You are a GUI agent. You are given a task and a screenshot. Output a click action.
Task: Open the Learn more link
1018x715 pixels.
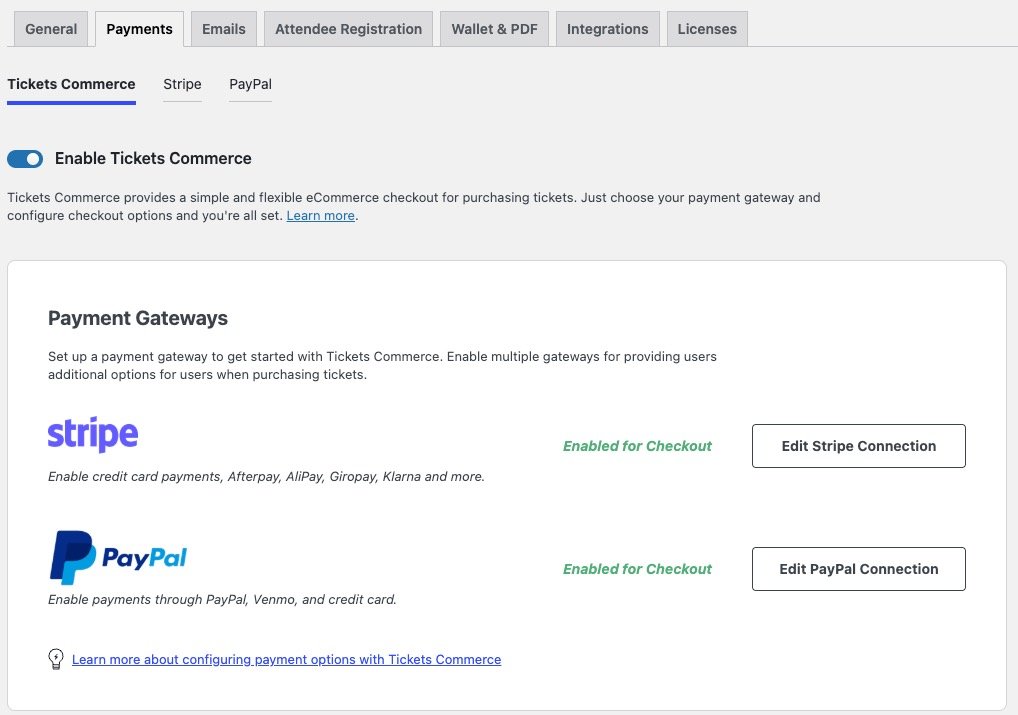[320, 215]
